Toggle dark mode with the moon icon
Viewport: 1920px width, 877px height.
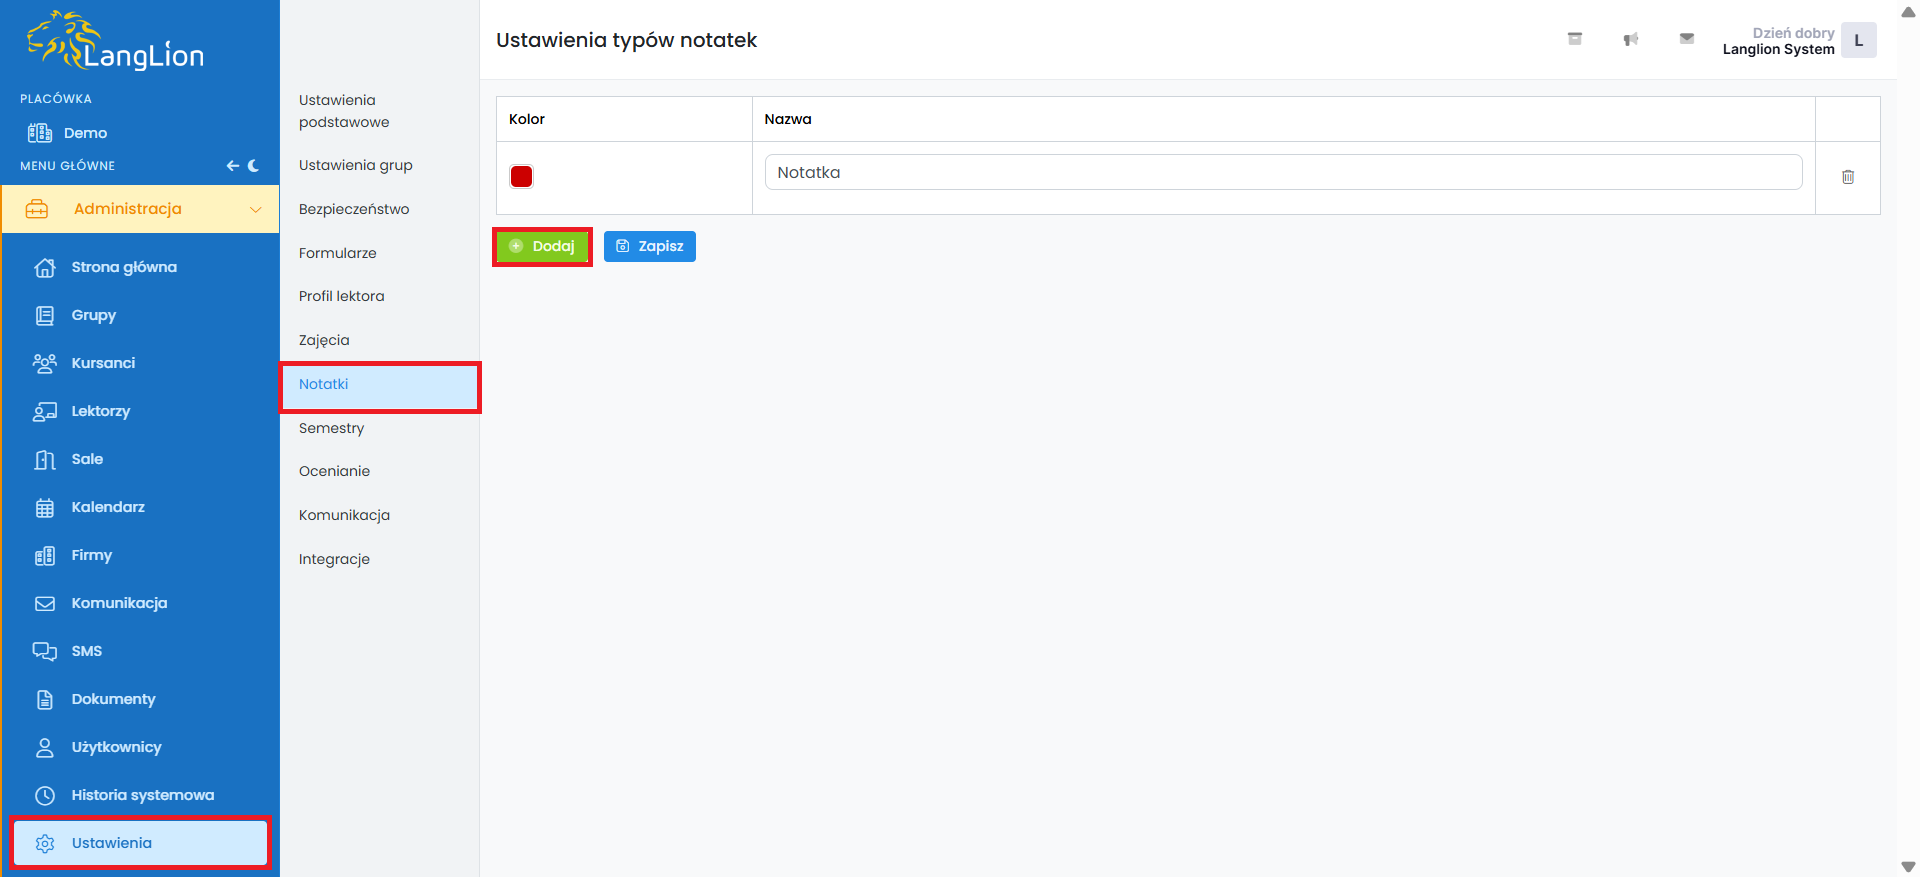pyautogui.click(x=254, y=166)
